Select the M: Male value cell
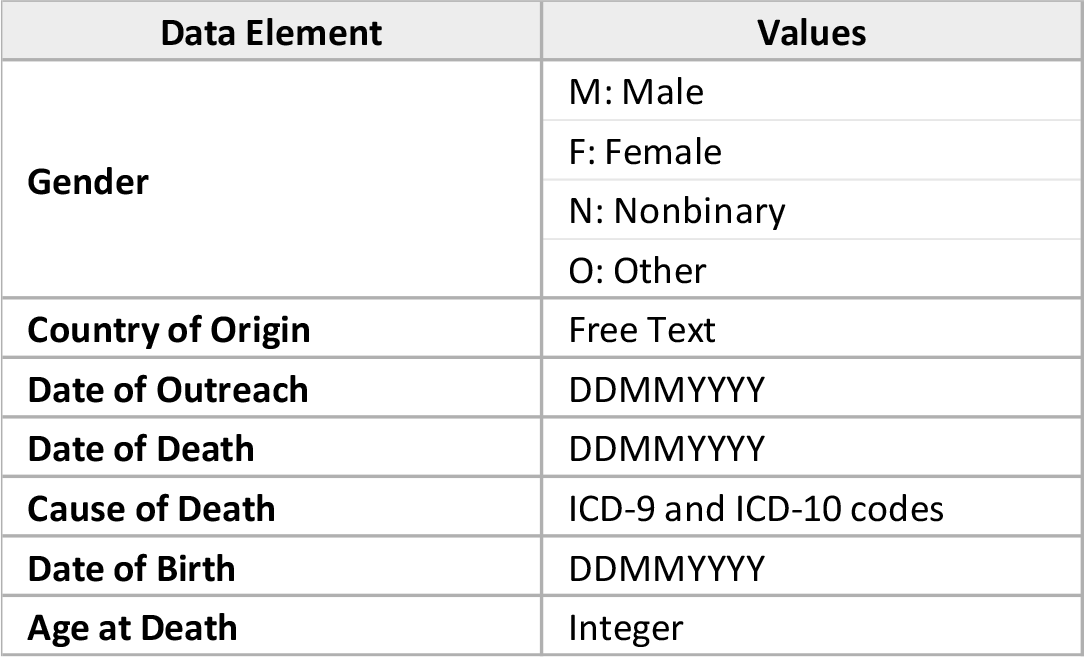This screenshot has width=1084, height=657. tap(812, 91)
